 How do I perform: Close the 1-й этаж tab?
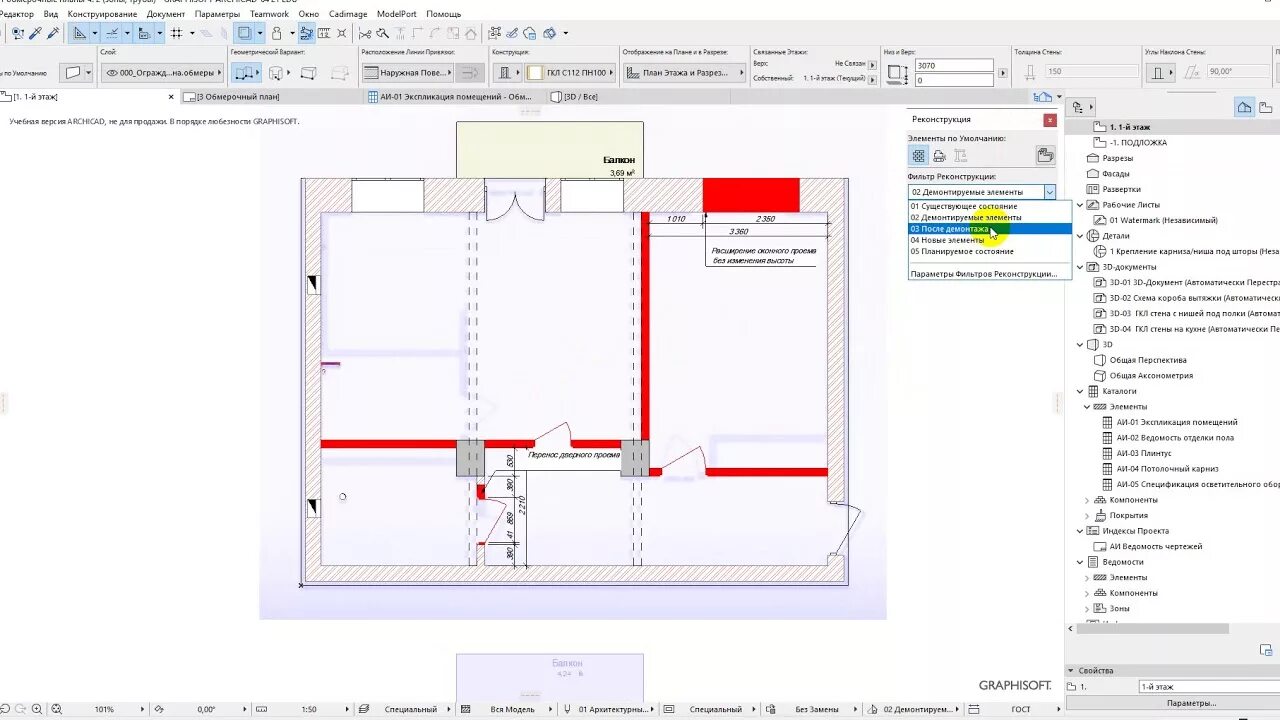click(x=171, y=97)
